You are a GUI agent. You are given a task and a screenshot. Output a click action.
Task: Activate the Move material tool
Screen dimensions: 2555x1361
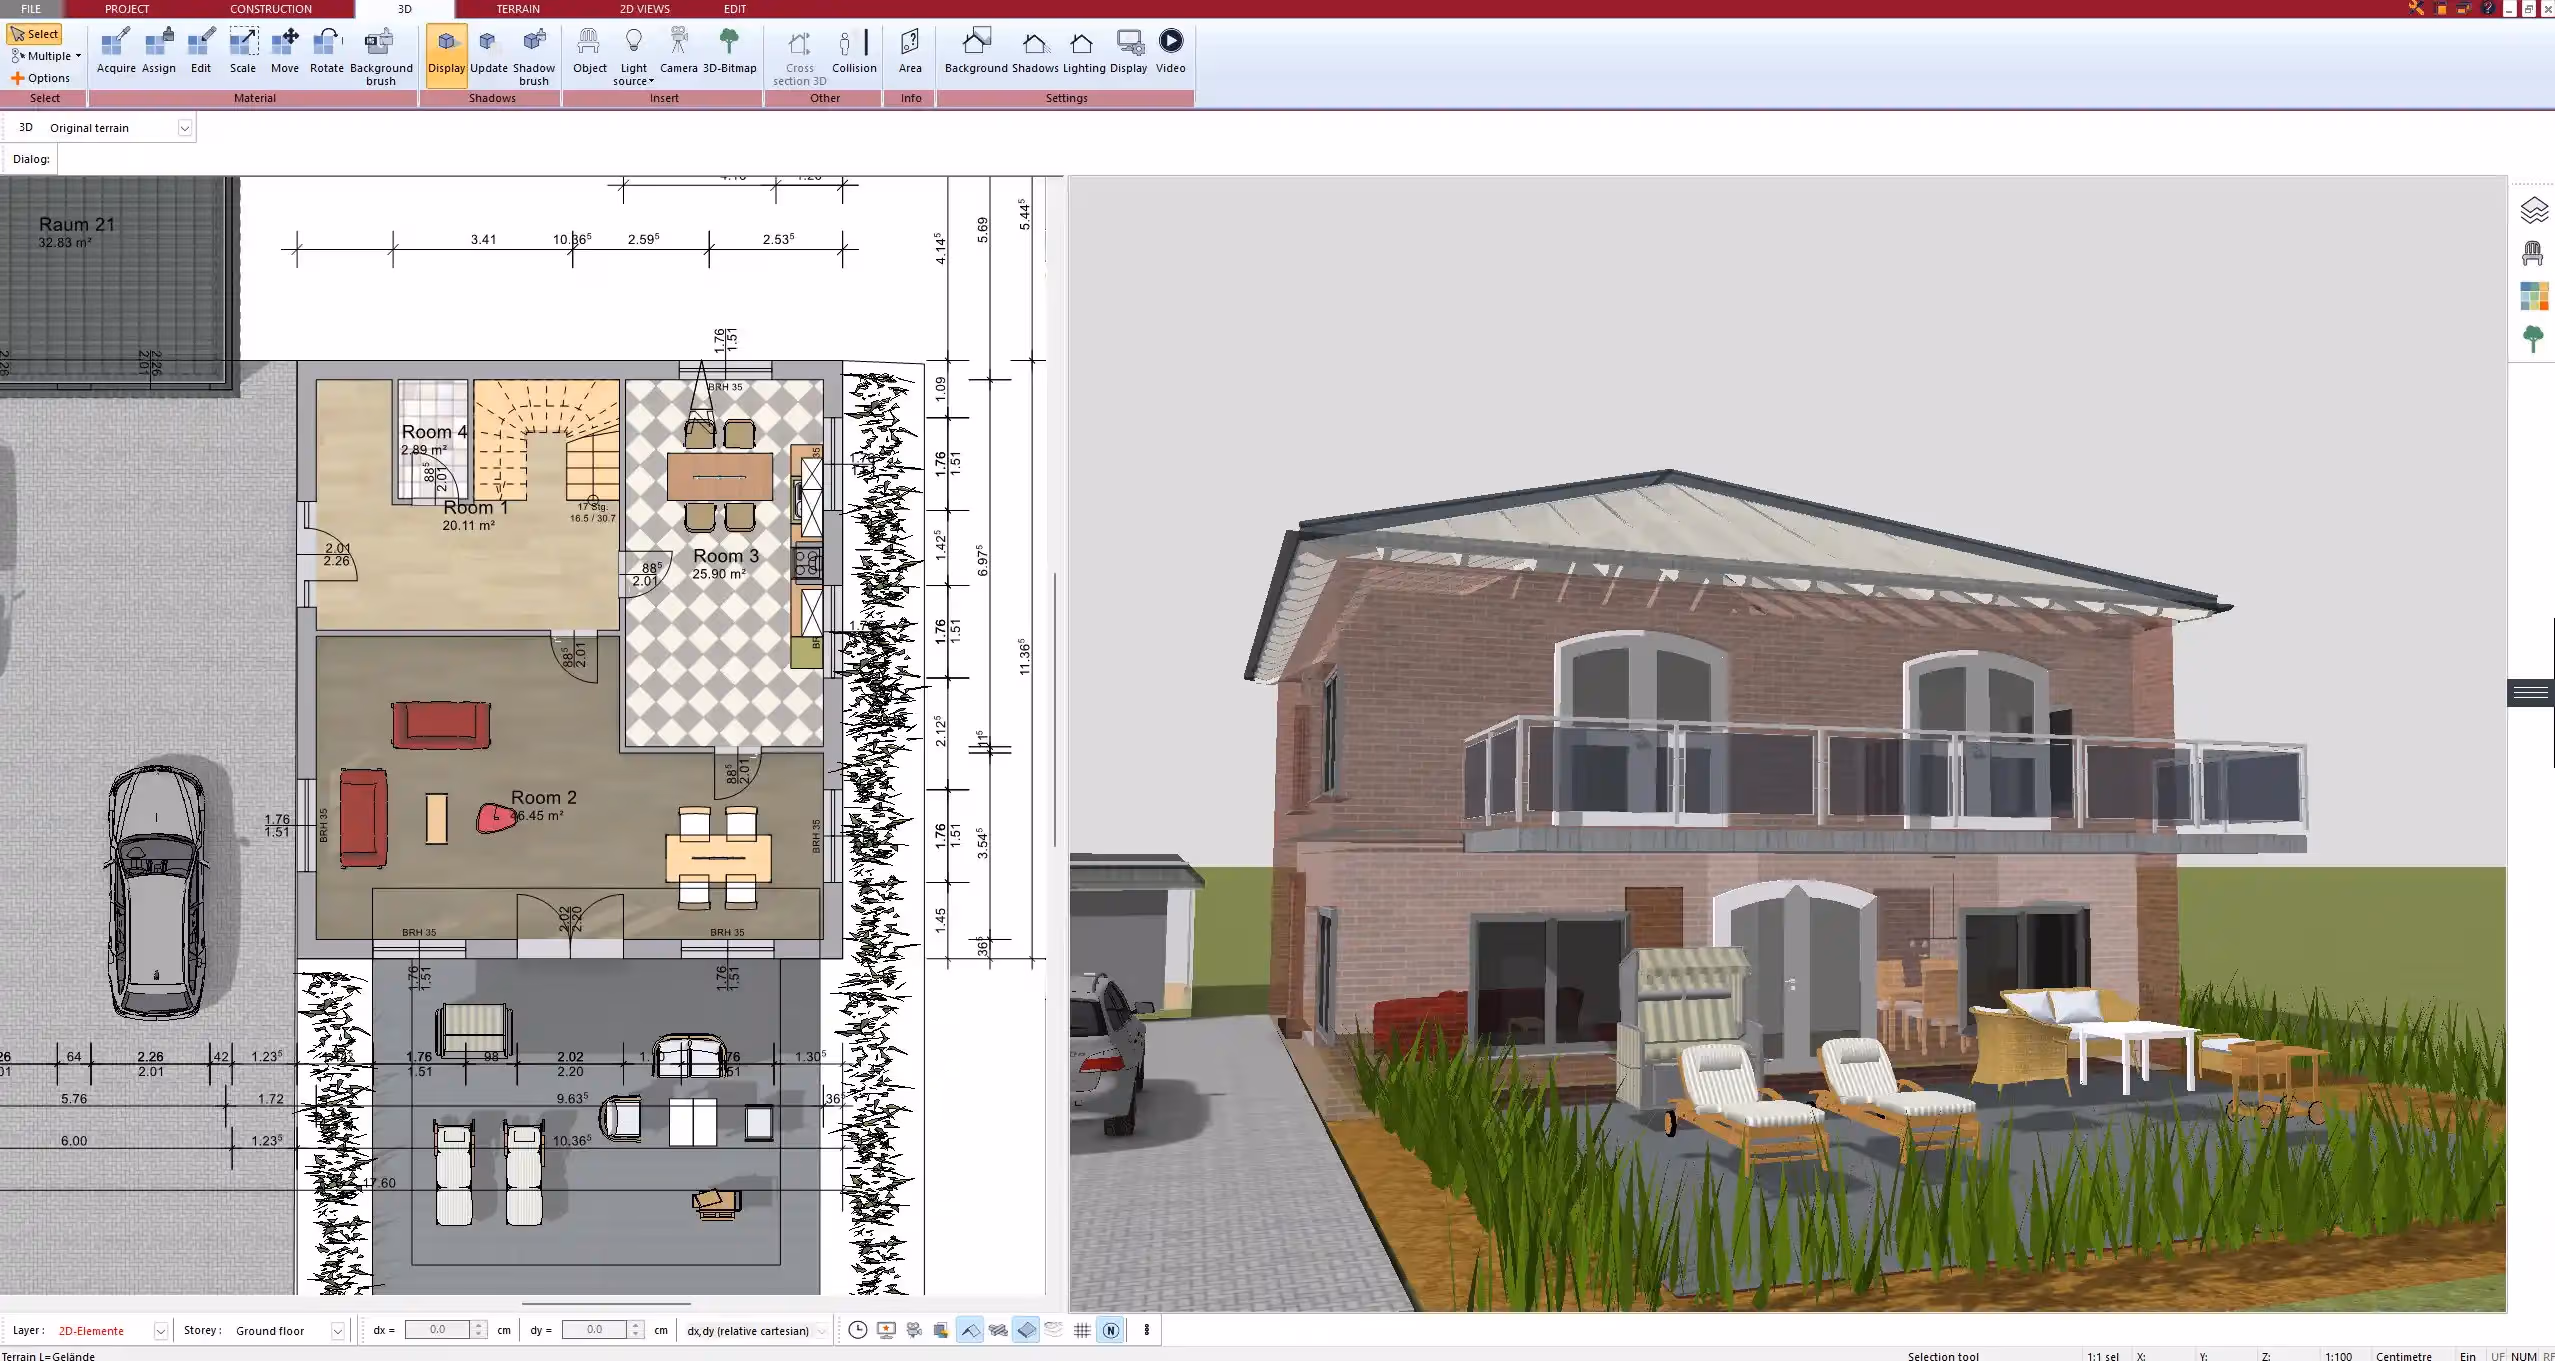pyautogui.click(x=285, y=51)
